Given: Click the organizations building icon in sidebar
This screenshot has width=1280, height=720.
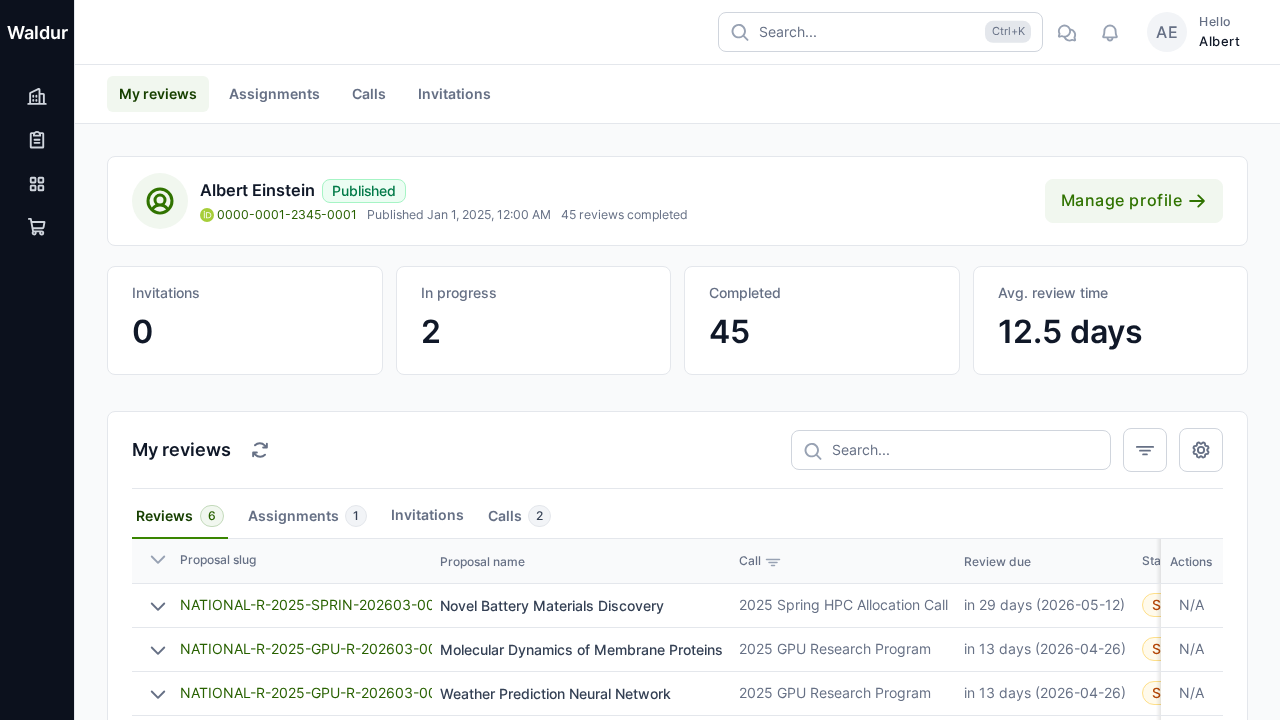Looking at the screenshot, I should coord(37,97).
